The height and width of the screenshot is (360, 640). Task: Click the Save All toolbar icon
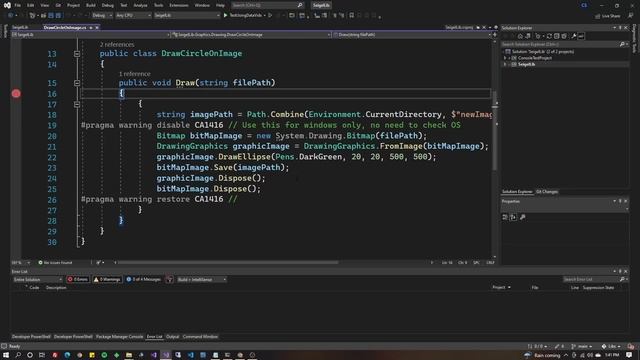pyautogui.click(x=58, y=16)
